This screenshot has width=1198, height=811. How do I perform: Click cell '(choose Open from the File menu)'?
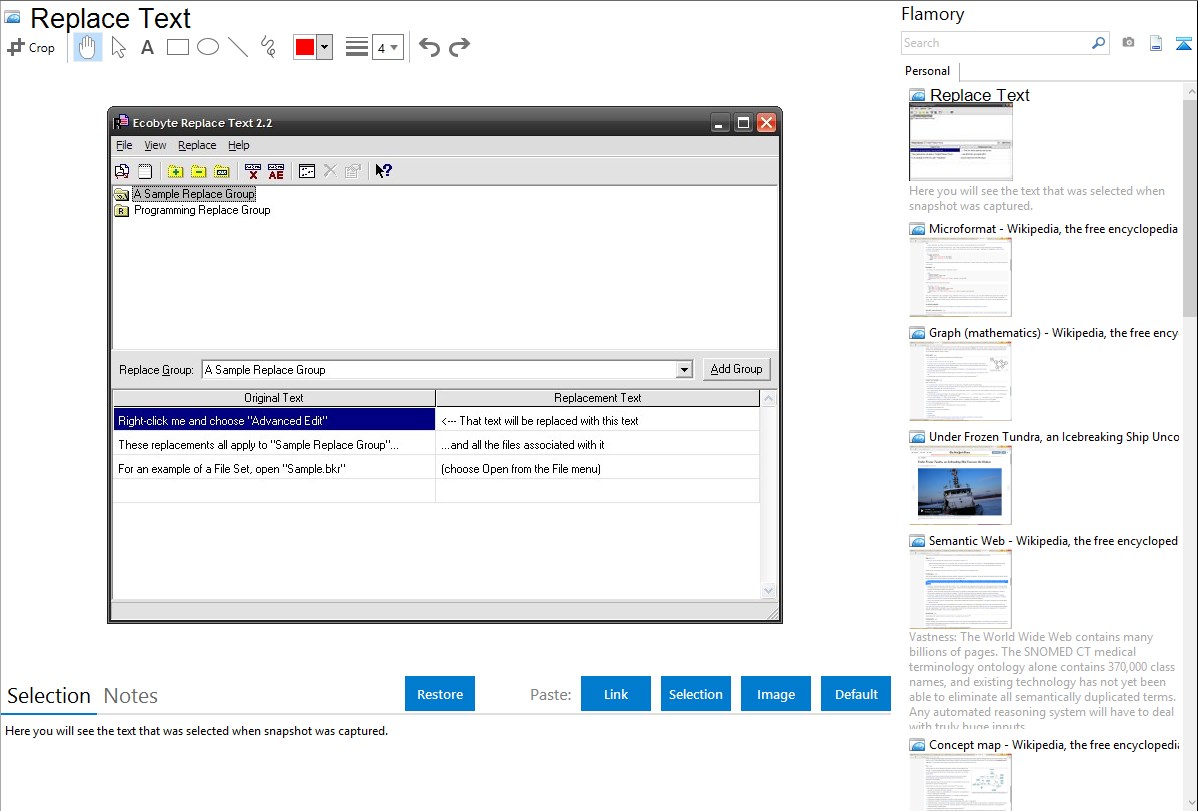[597, 469]
